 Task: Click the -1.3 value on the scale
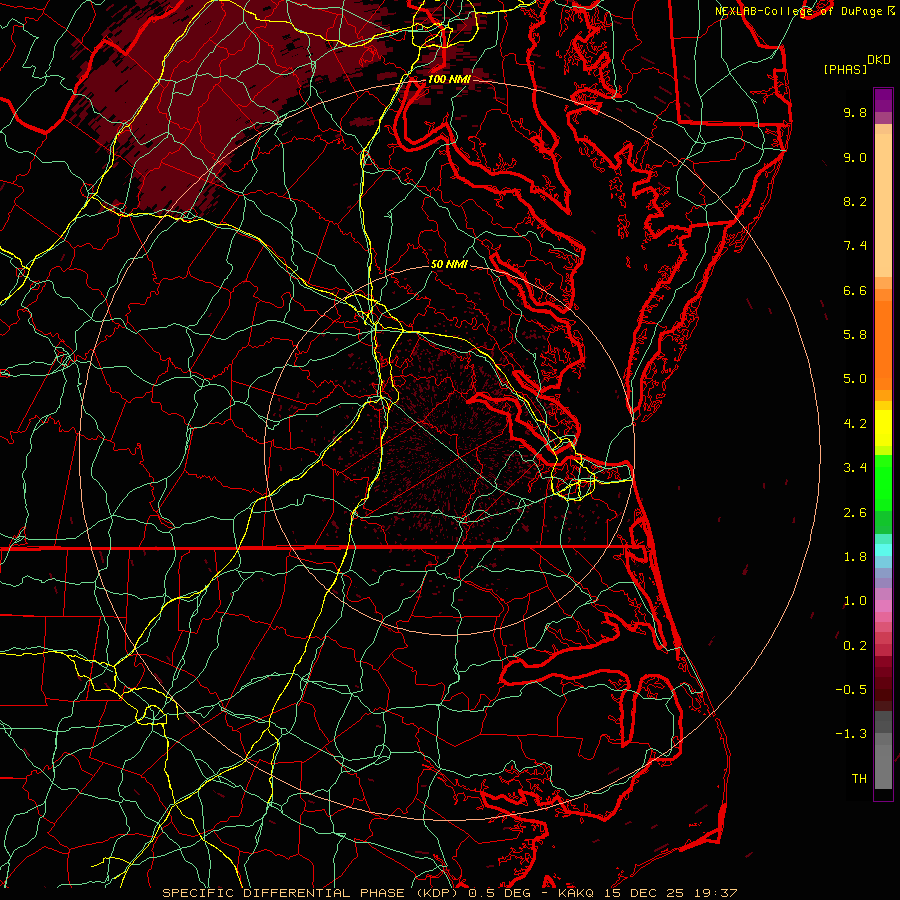pos(851,734)
